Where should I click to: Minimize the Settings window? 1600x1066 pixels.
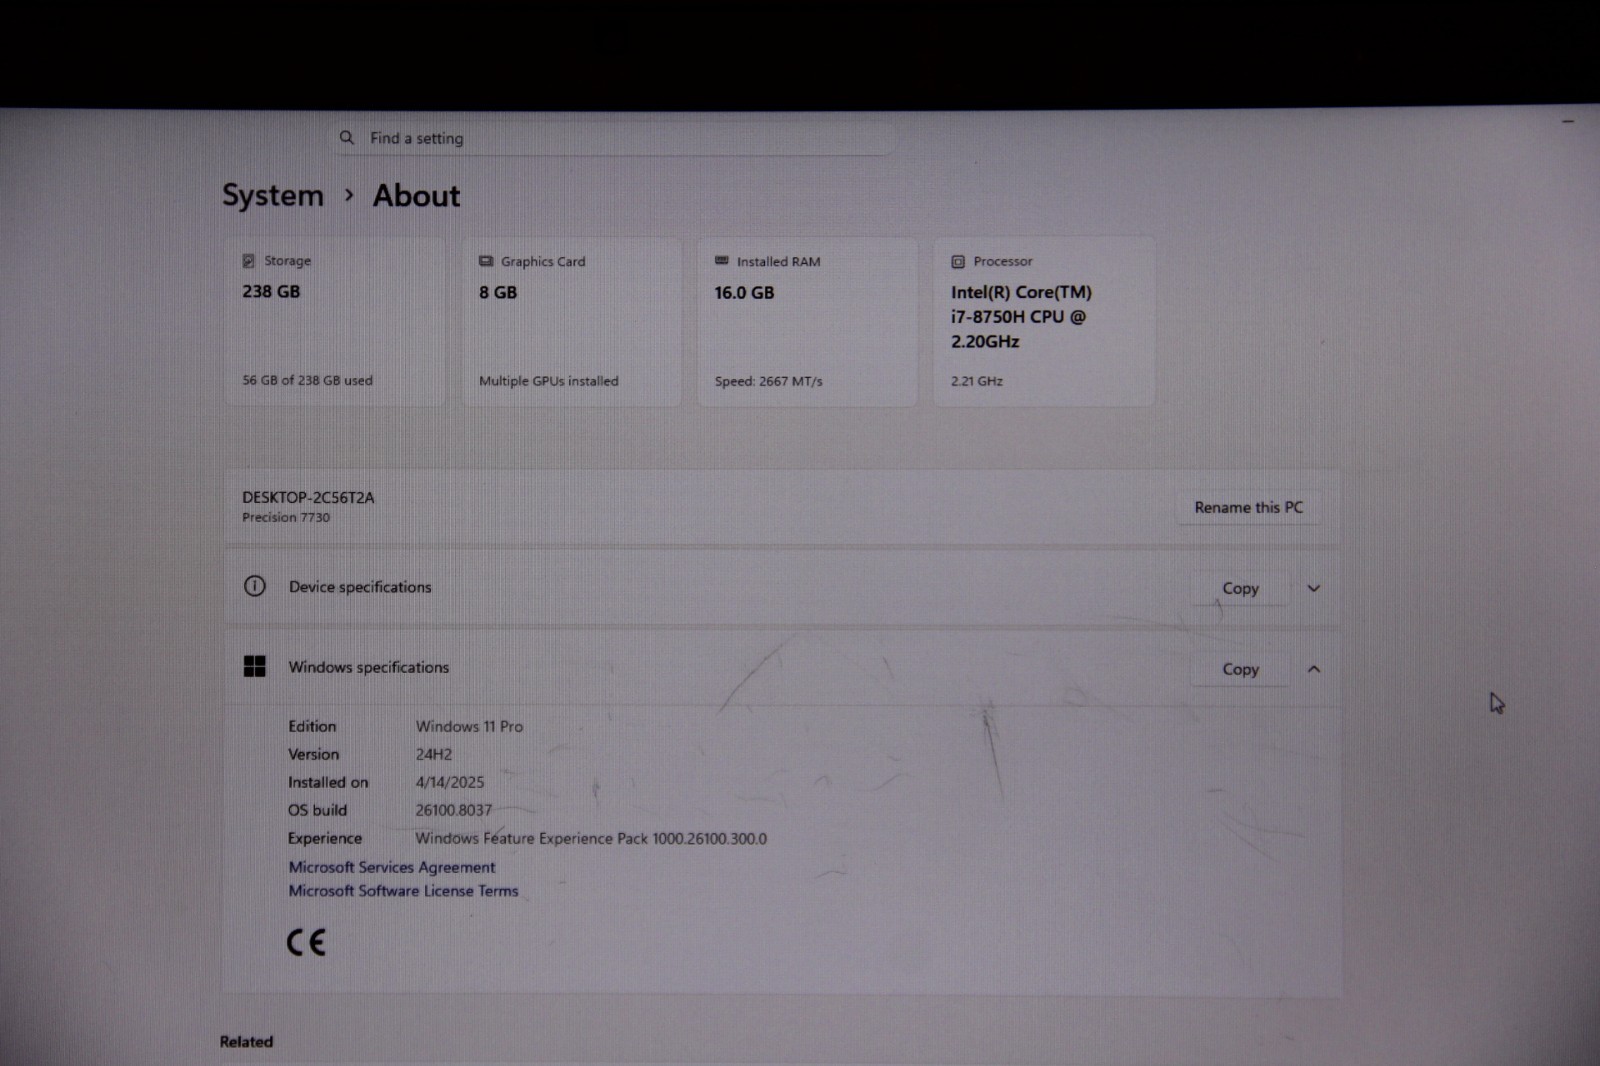pyautogui.click(x=1568, y=121)
